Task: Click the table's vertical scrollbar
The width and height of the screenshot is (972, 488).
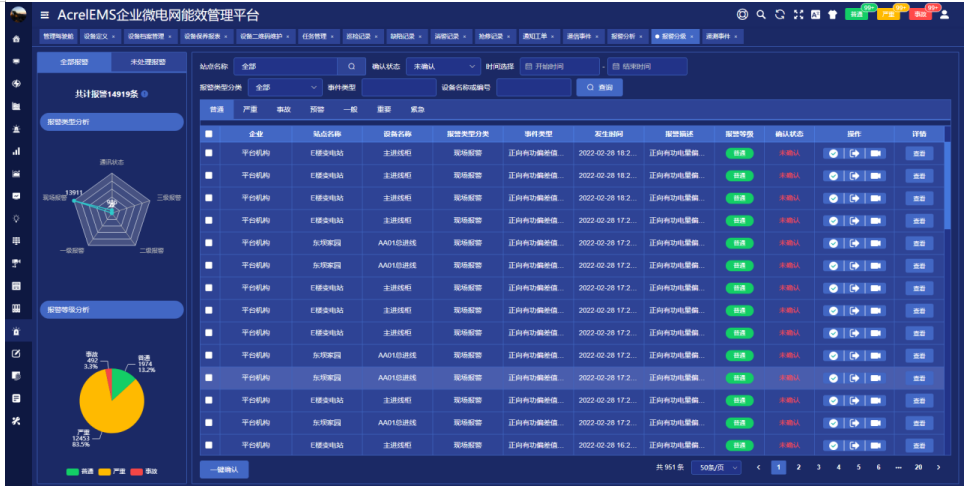Action: click(947, 186)
